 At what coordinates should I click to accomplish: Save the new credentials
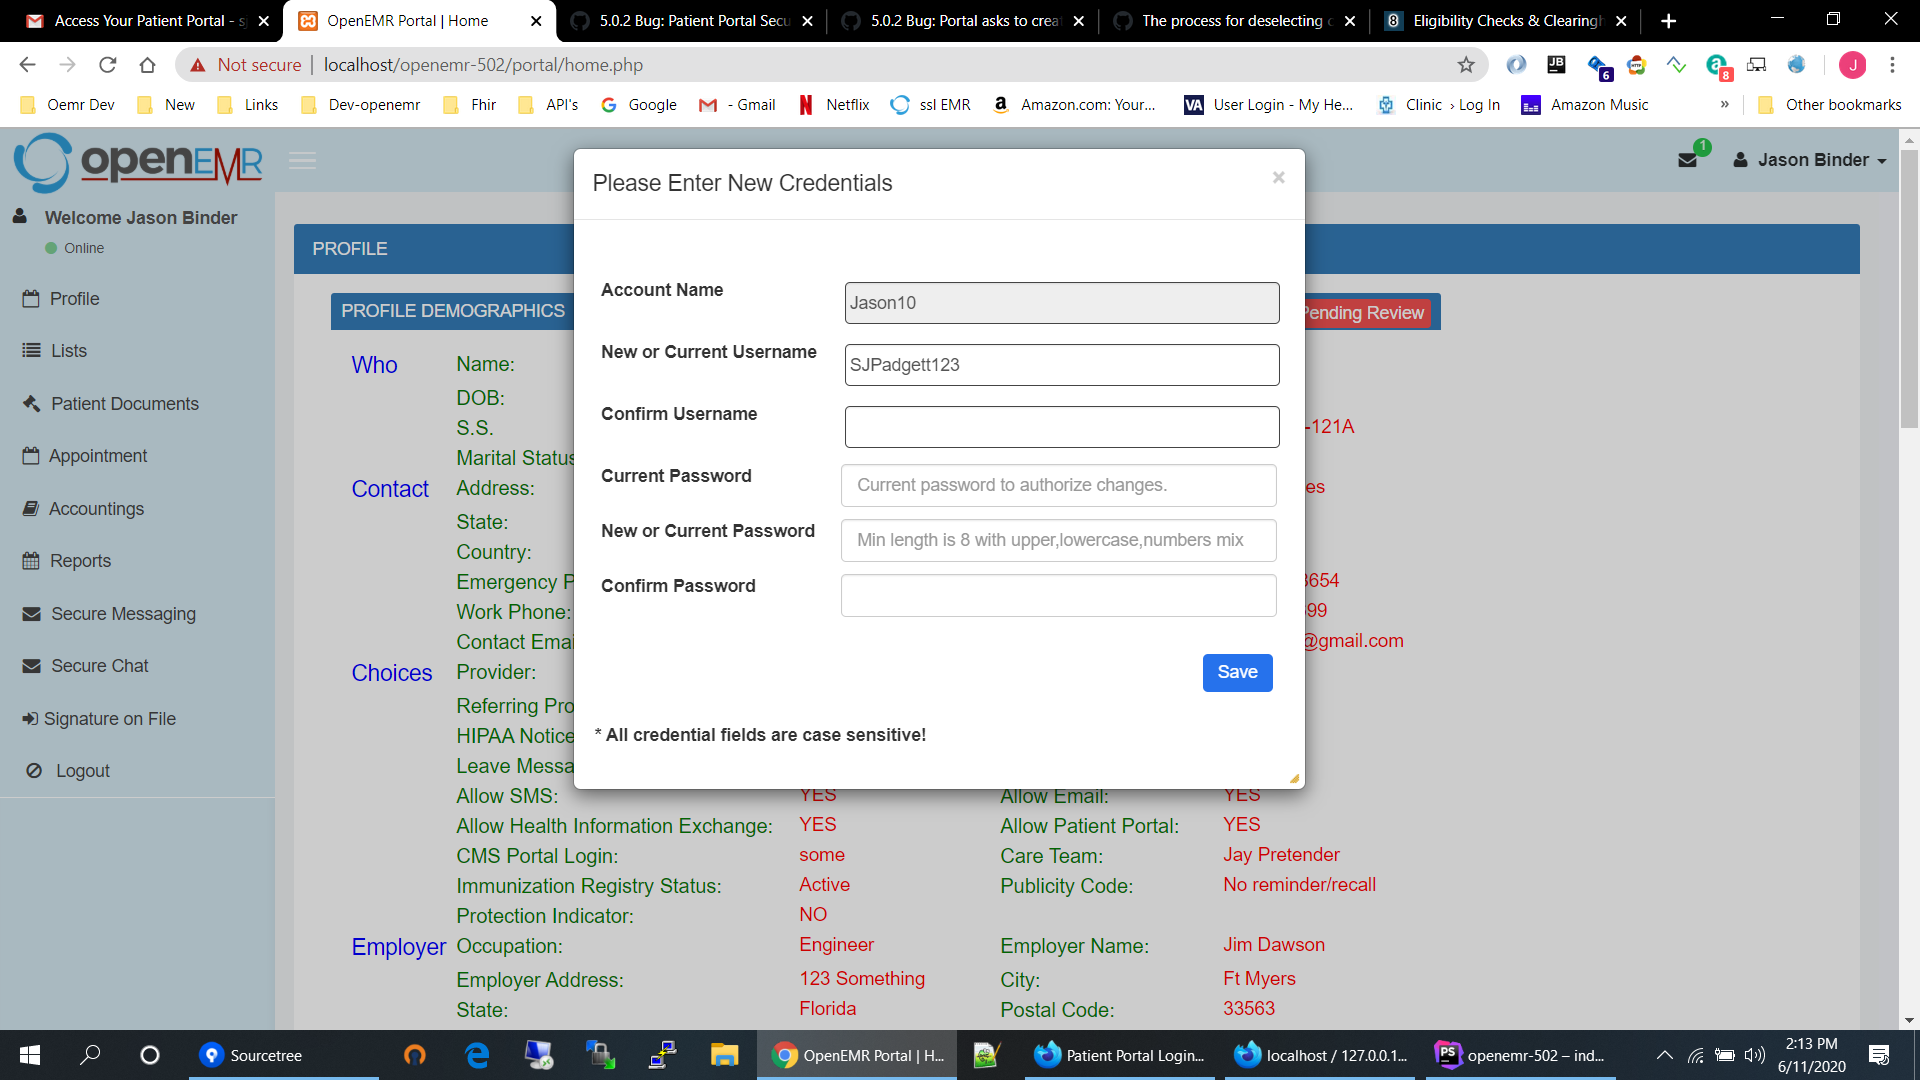pyautogui.click(x=1237, y=672)
